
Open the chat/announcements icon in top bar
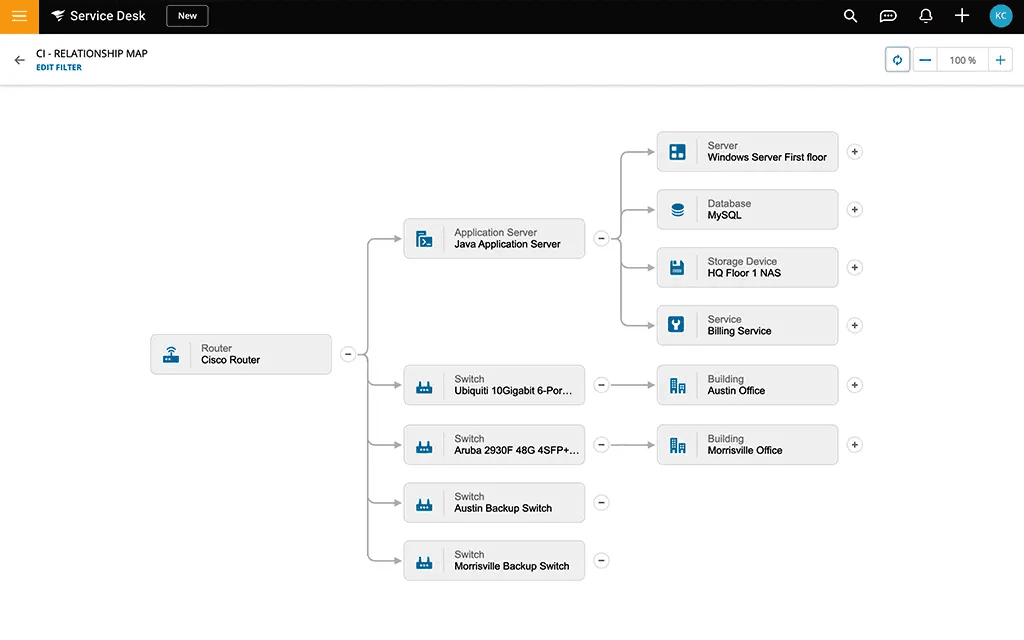[888, 16]
